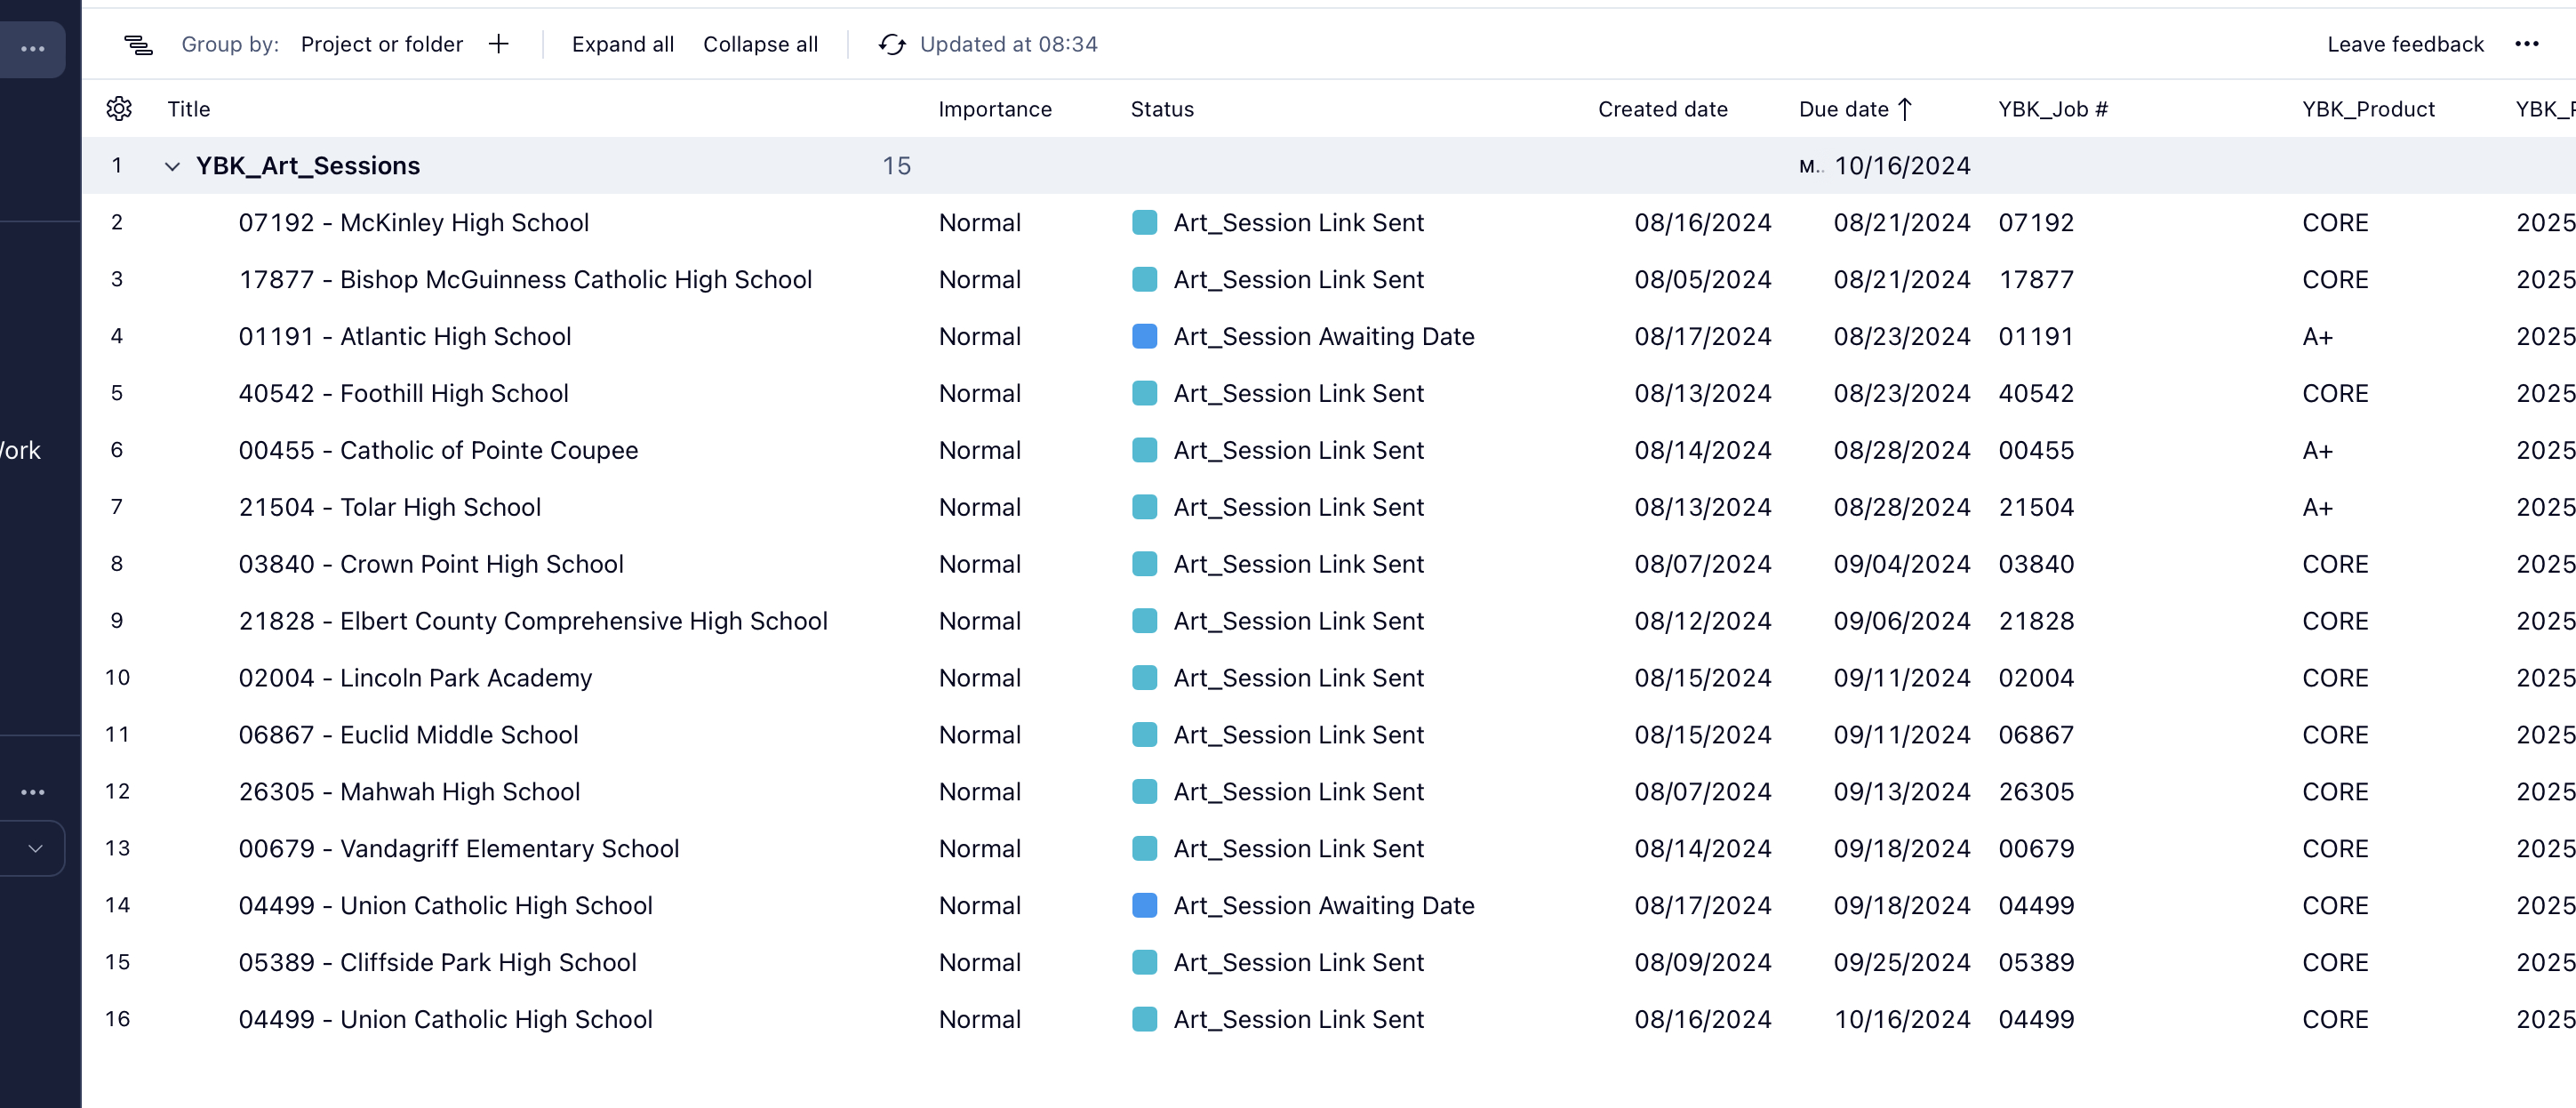Open the sidebar chevron dropdown
The width and height of the screenshot is (2576, 1108).
[35, 848]
